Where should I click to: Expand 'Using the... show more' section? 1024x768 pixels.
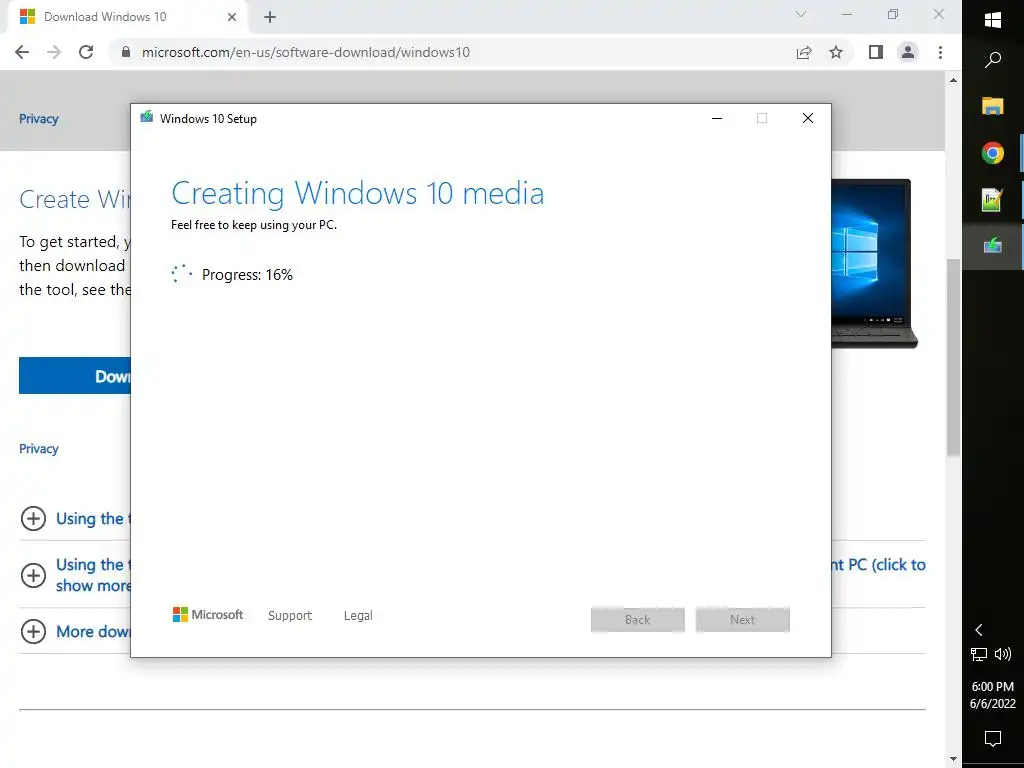[33, 575]
